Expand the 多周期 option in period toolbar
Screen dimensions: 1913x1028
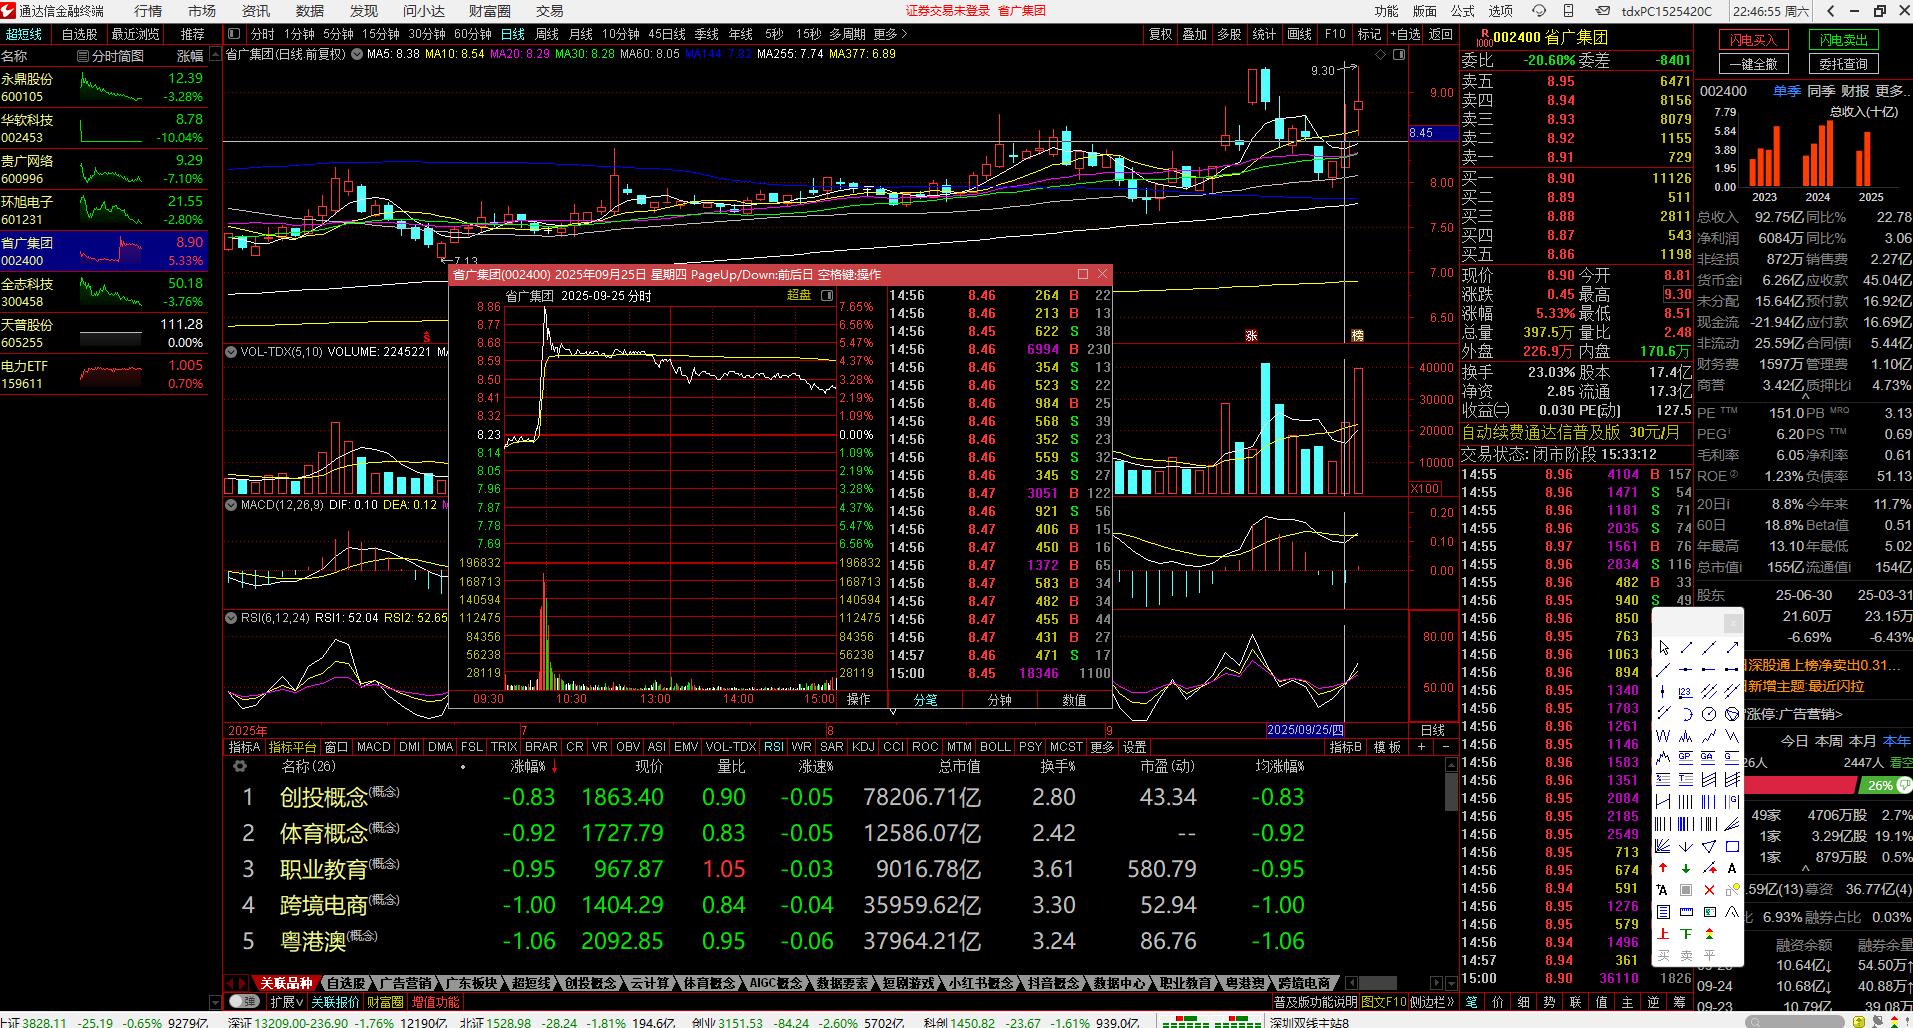(x=847, y=34)
